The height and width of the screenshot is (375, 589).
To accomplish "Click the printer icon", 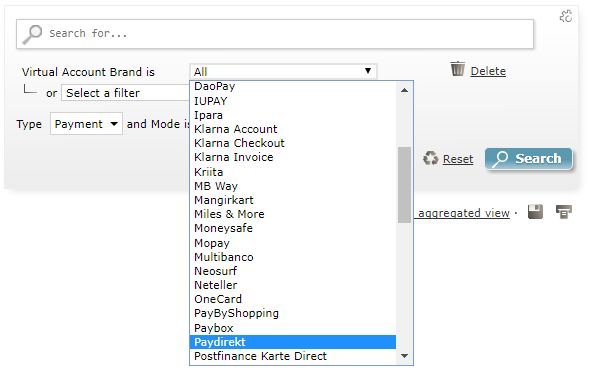I will coord(563,212).
